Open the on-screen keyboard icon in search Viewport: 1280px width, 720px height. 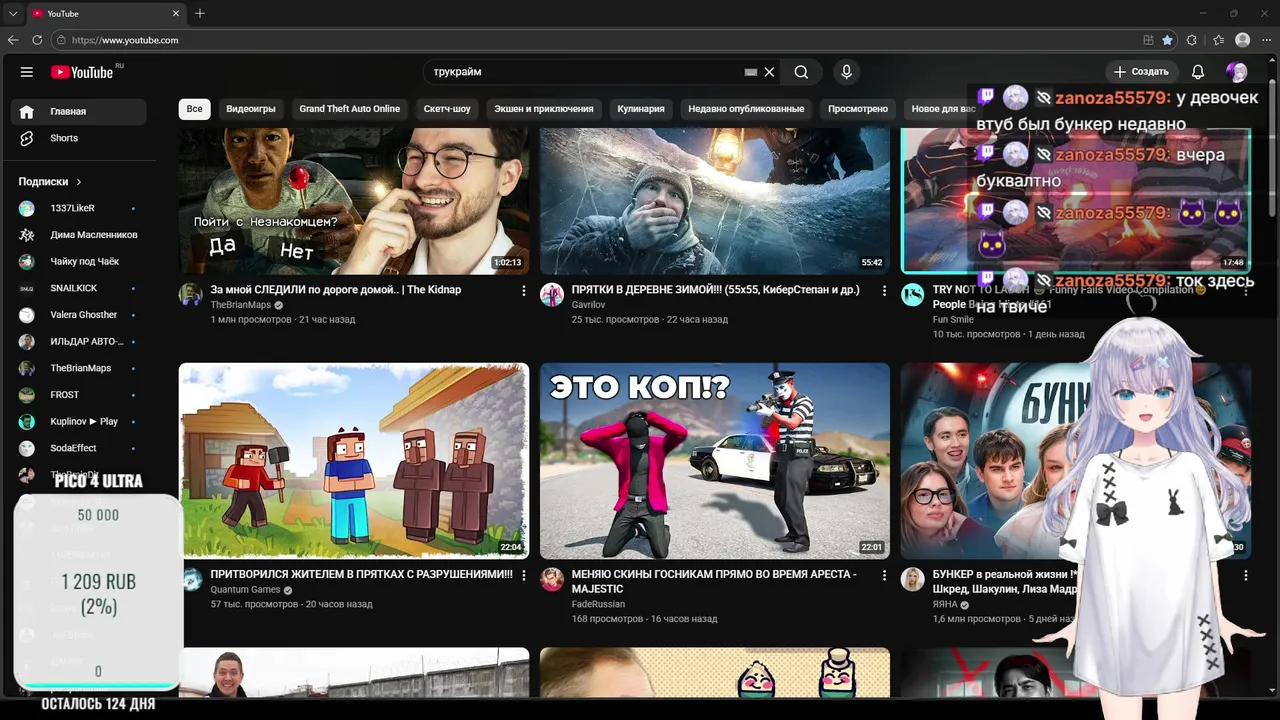pos(751,72)
